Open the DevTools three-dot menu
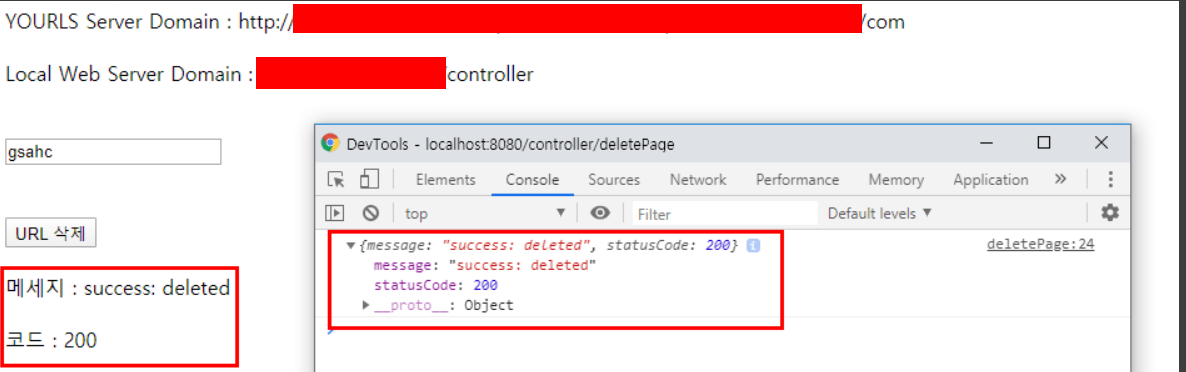The height and width of the screenshot is (372, 1186). pyautogui.click(x=1110, y=179)
